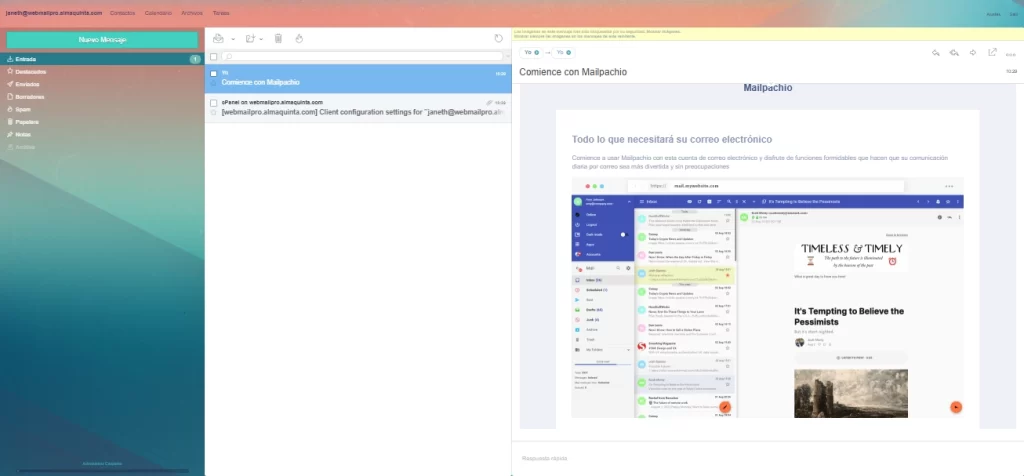Add recipient 'Yo' to contacts plus icon
Image resolution: width=1024 pixels, height=476 pixels.
click(569, 52)
